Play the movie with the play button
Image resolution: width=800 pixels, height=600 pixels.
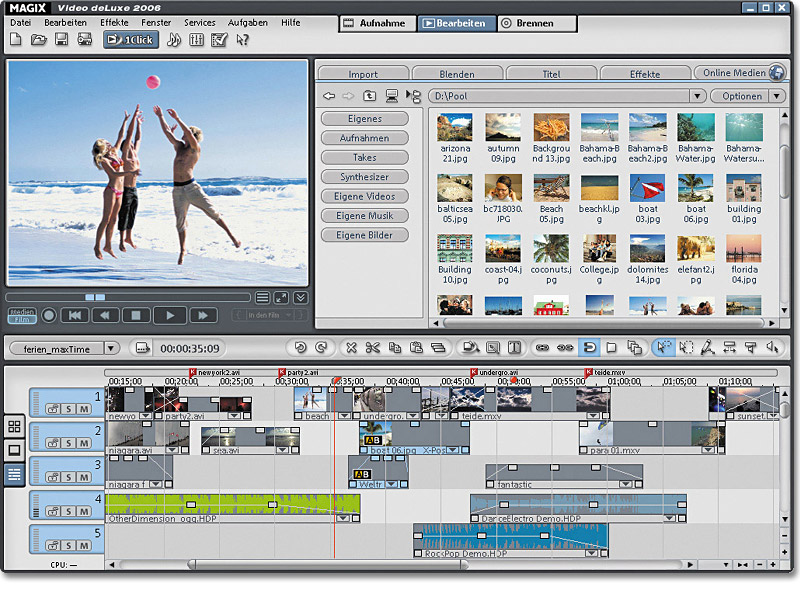click(x=170, y=315)
